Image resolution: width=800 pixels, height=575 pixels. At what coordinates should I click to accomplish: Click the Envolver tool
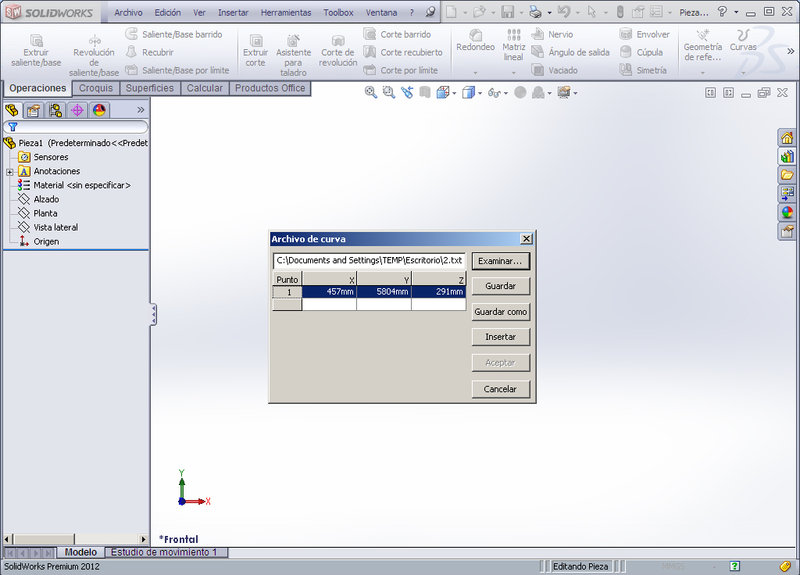tap(644, 34)
